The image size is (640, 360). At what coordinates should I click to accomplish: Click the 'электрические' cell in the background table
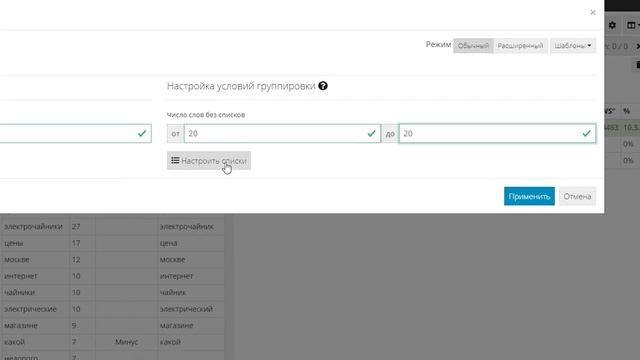click(x=35, y=309)
